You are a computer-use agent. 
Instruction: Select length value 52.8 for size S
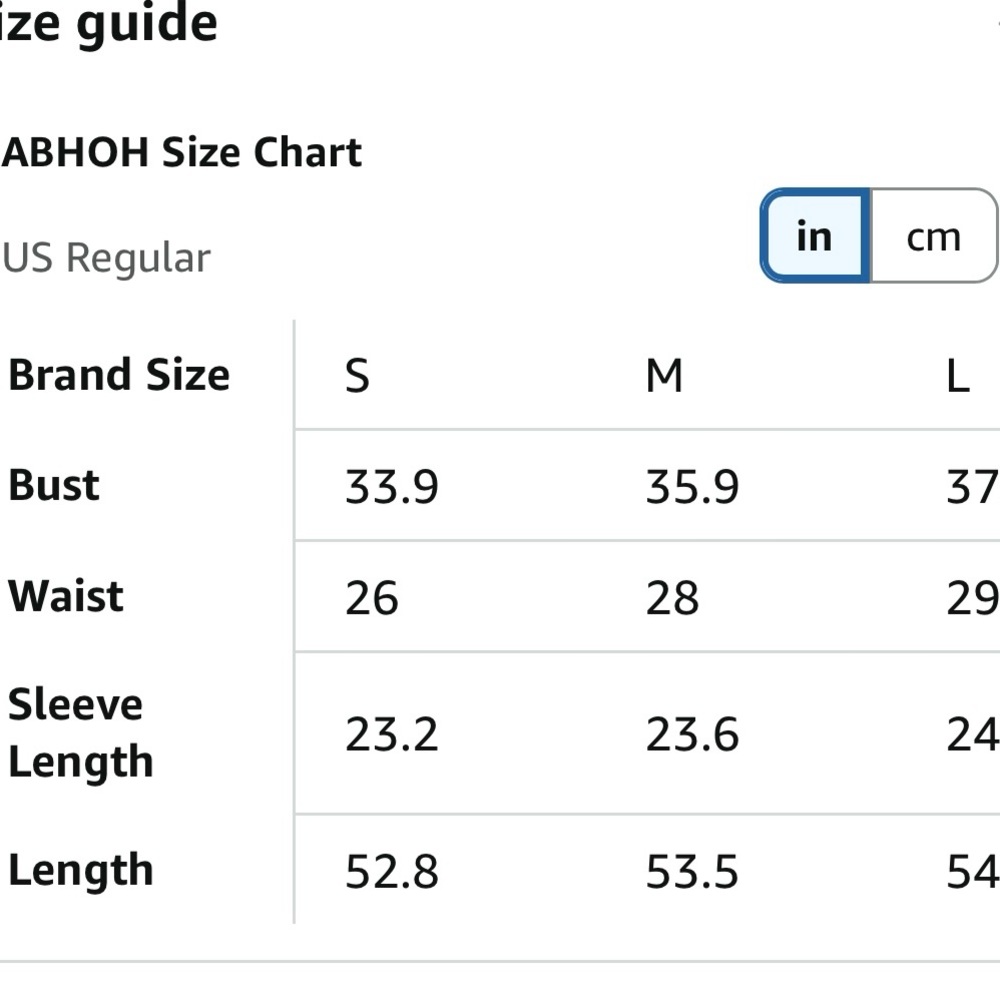coord(392,872)
